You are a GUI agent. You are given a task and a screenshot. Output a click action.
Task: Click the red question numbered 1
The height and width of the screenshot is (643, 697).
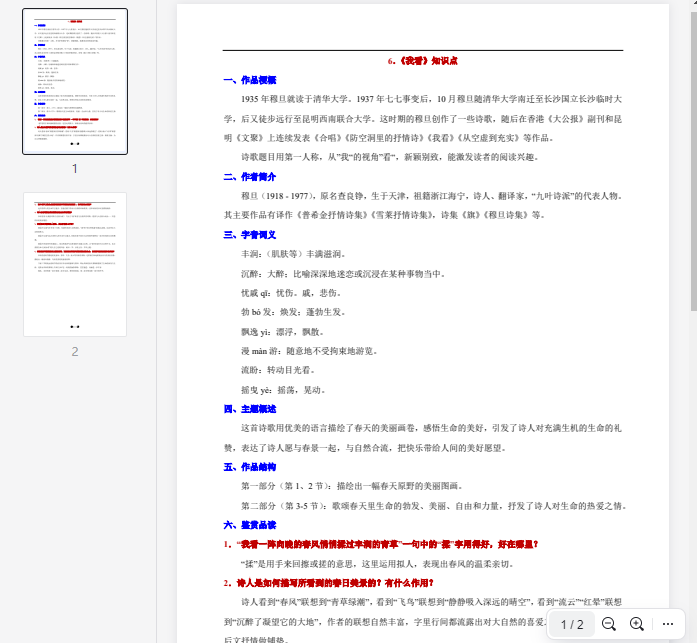click(x=381, y=545)
